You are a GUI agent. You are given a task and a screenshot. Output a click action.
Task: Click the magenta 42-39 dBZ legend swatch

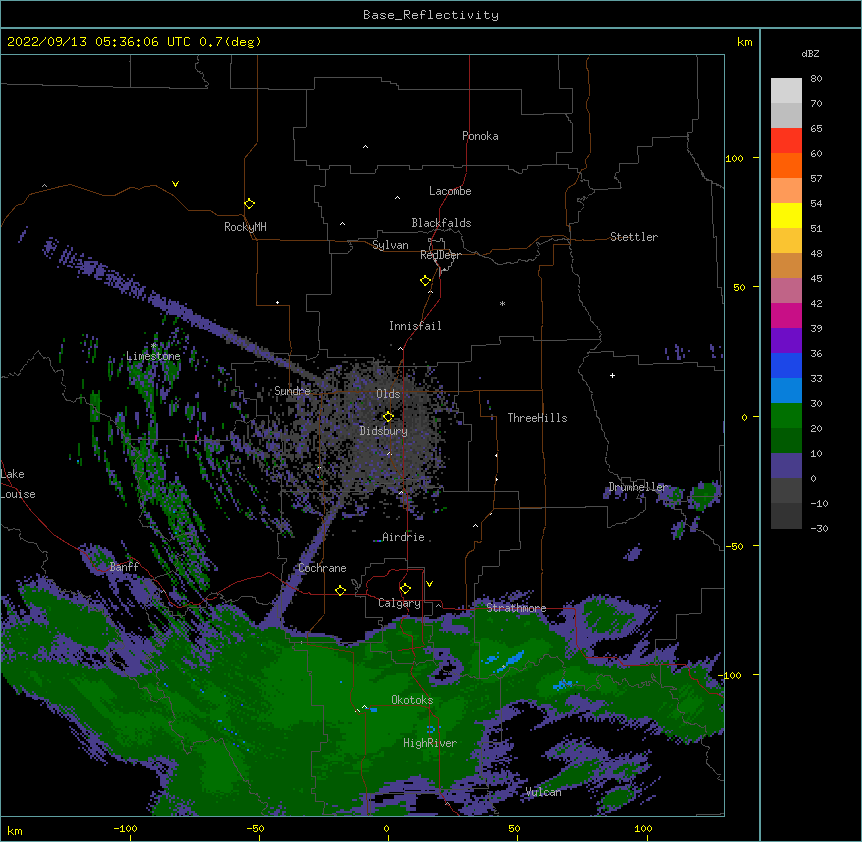click(786, 315)
